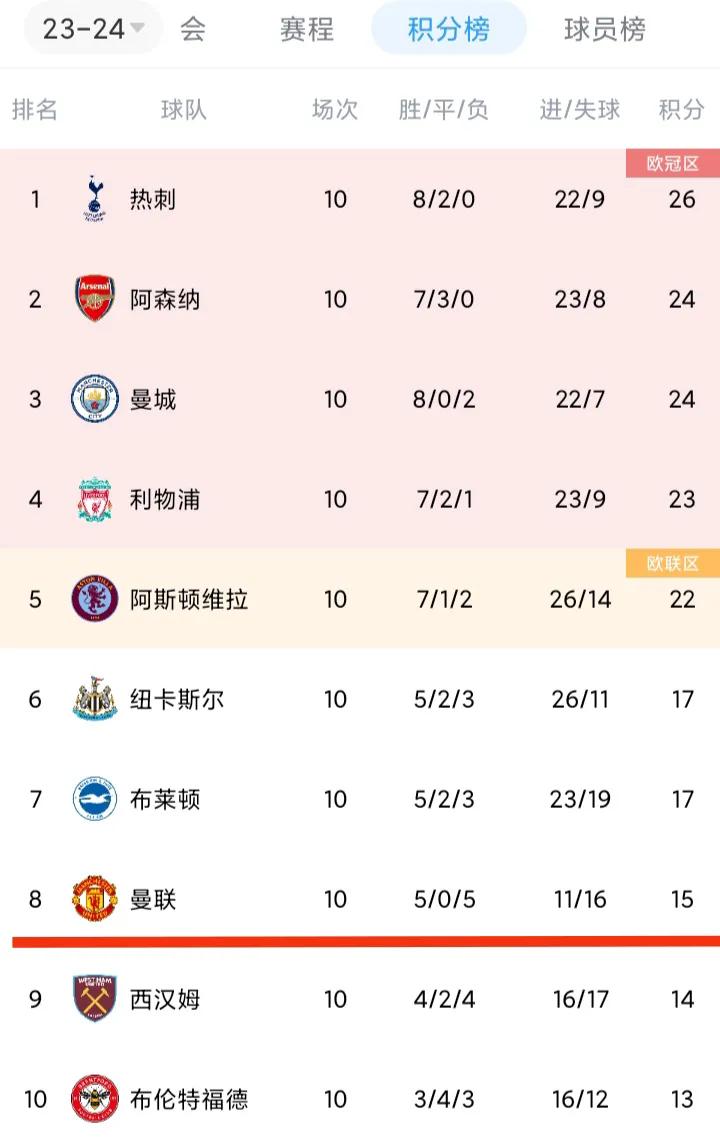
Task: Switch to the 赛程 tab
Action: (307, 29)
